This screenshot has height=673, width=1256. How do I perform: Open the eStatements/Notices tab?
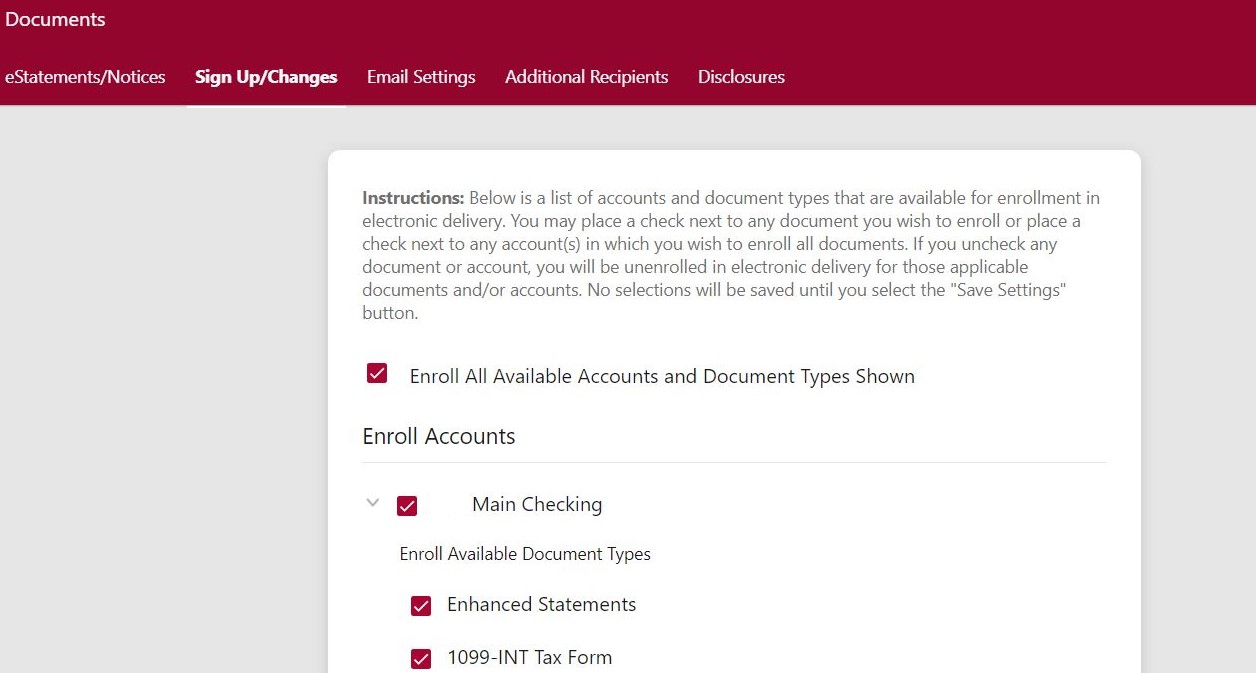pos(85,77)
